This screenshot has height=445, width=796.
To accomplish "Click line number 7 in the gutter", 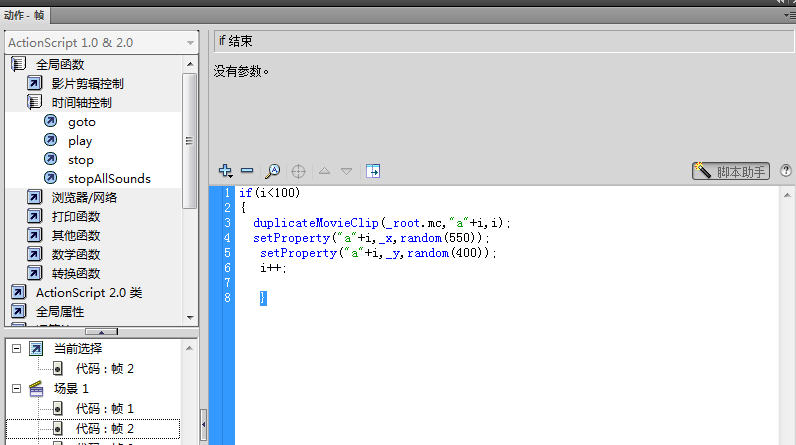I will (227, 283).
